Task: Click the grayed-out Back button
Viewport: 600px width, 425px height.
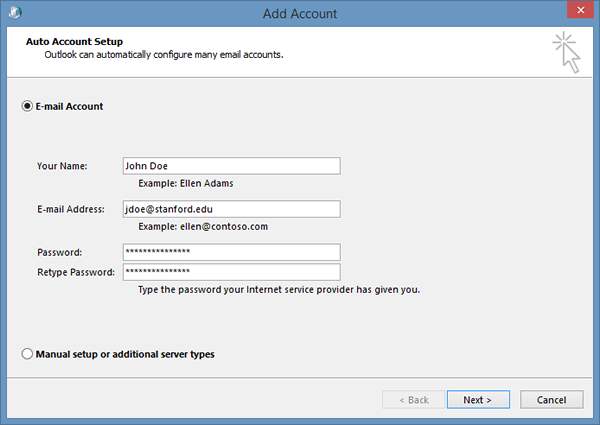Action: 411,400
